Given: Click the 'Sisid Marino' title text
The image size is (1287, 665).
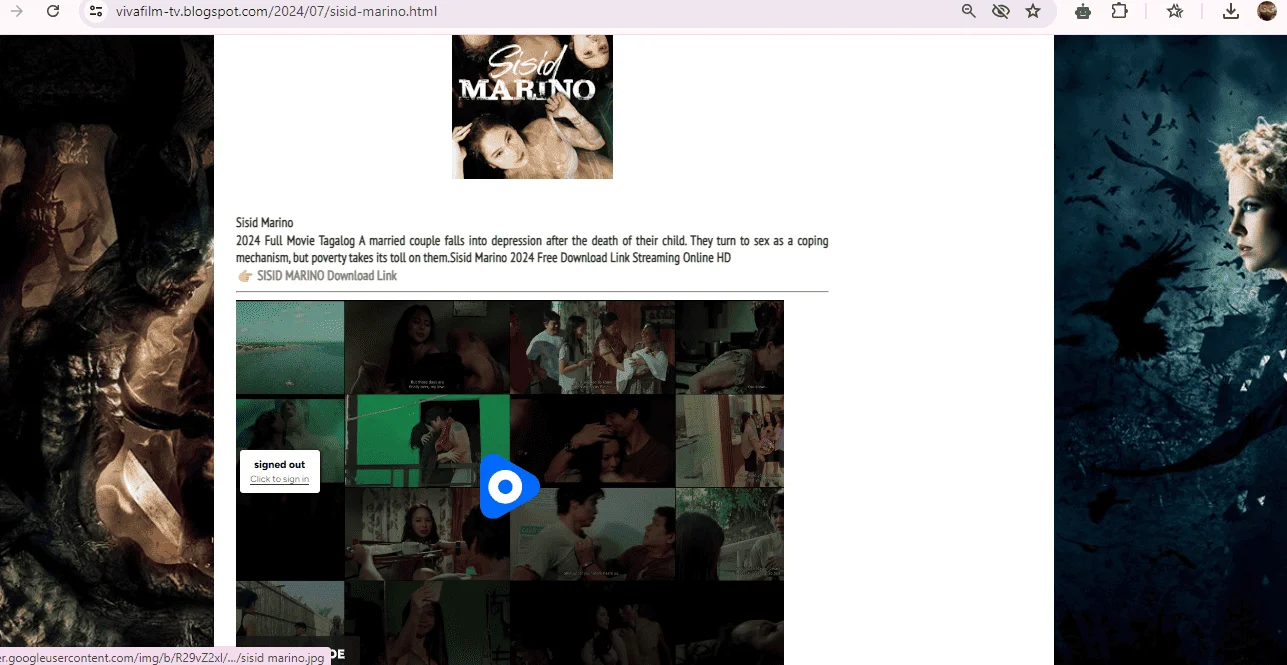Looking at the screenshot, I should point(265,223).
